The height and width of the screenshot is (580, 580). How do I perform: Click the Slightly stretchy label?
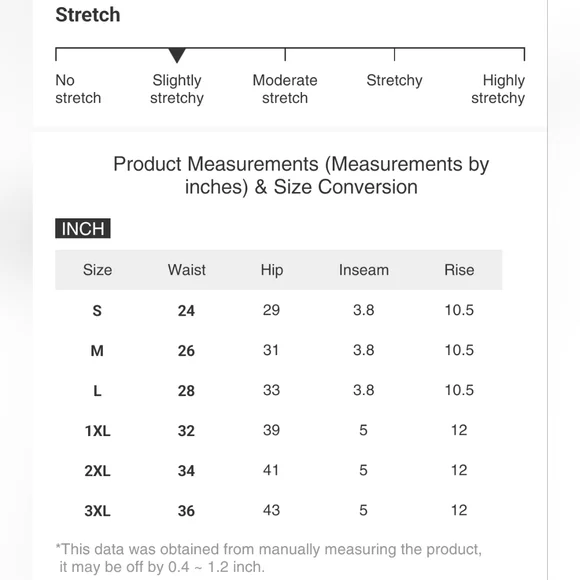click(177, 89)
